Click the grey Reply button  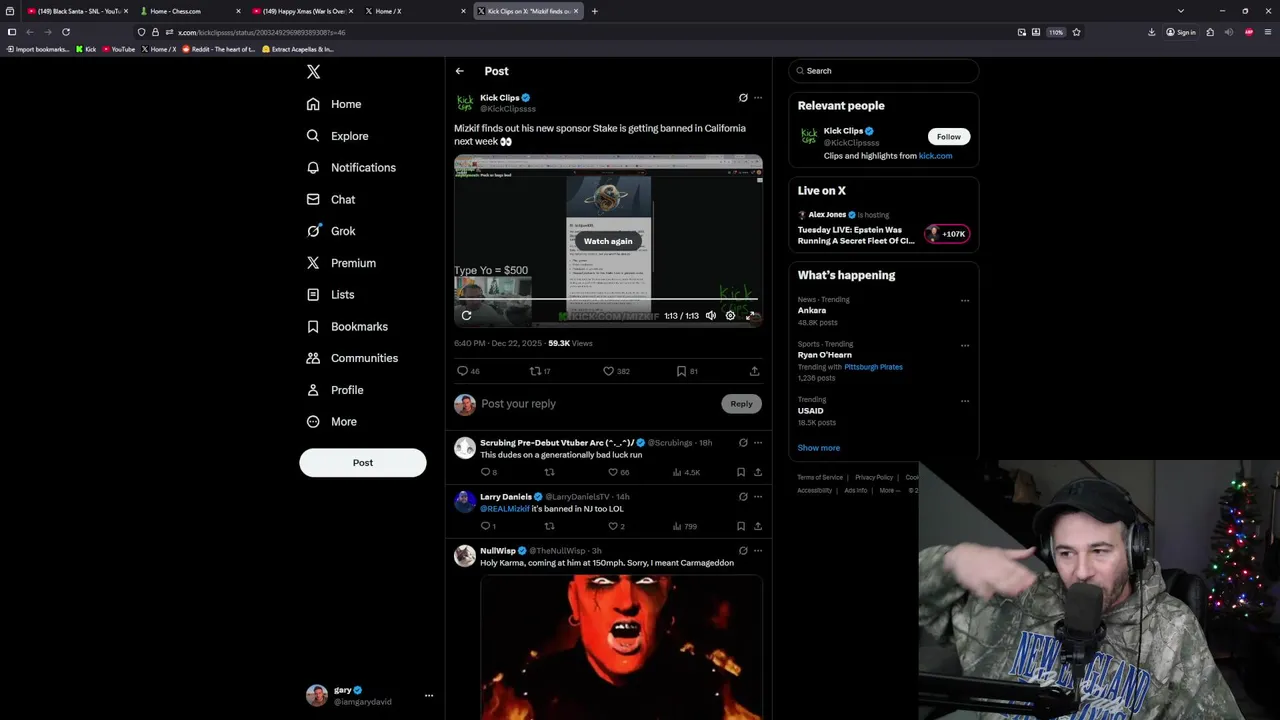point(741,404)
